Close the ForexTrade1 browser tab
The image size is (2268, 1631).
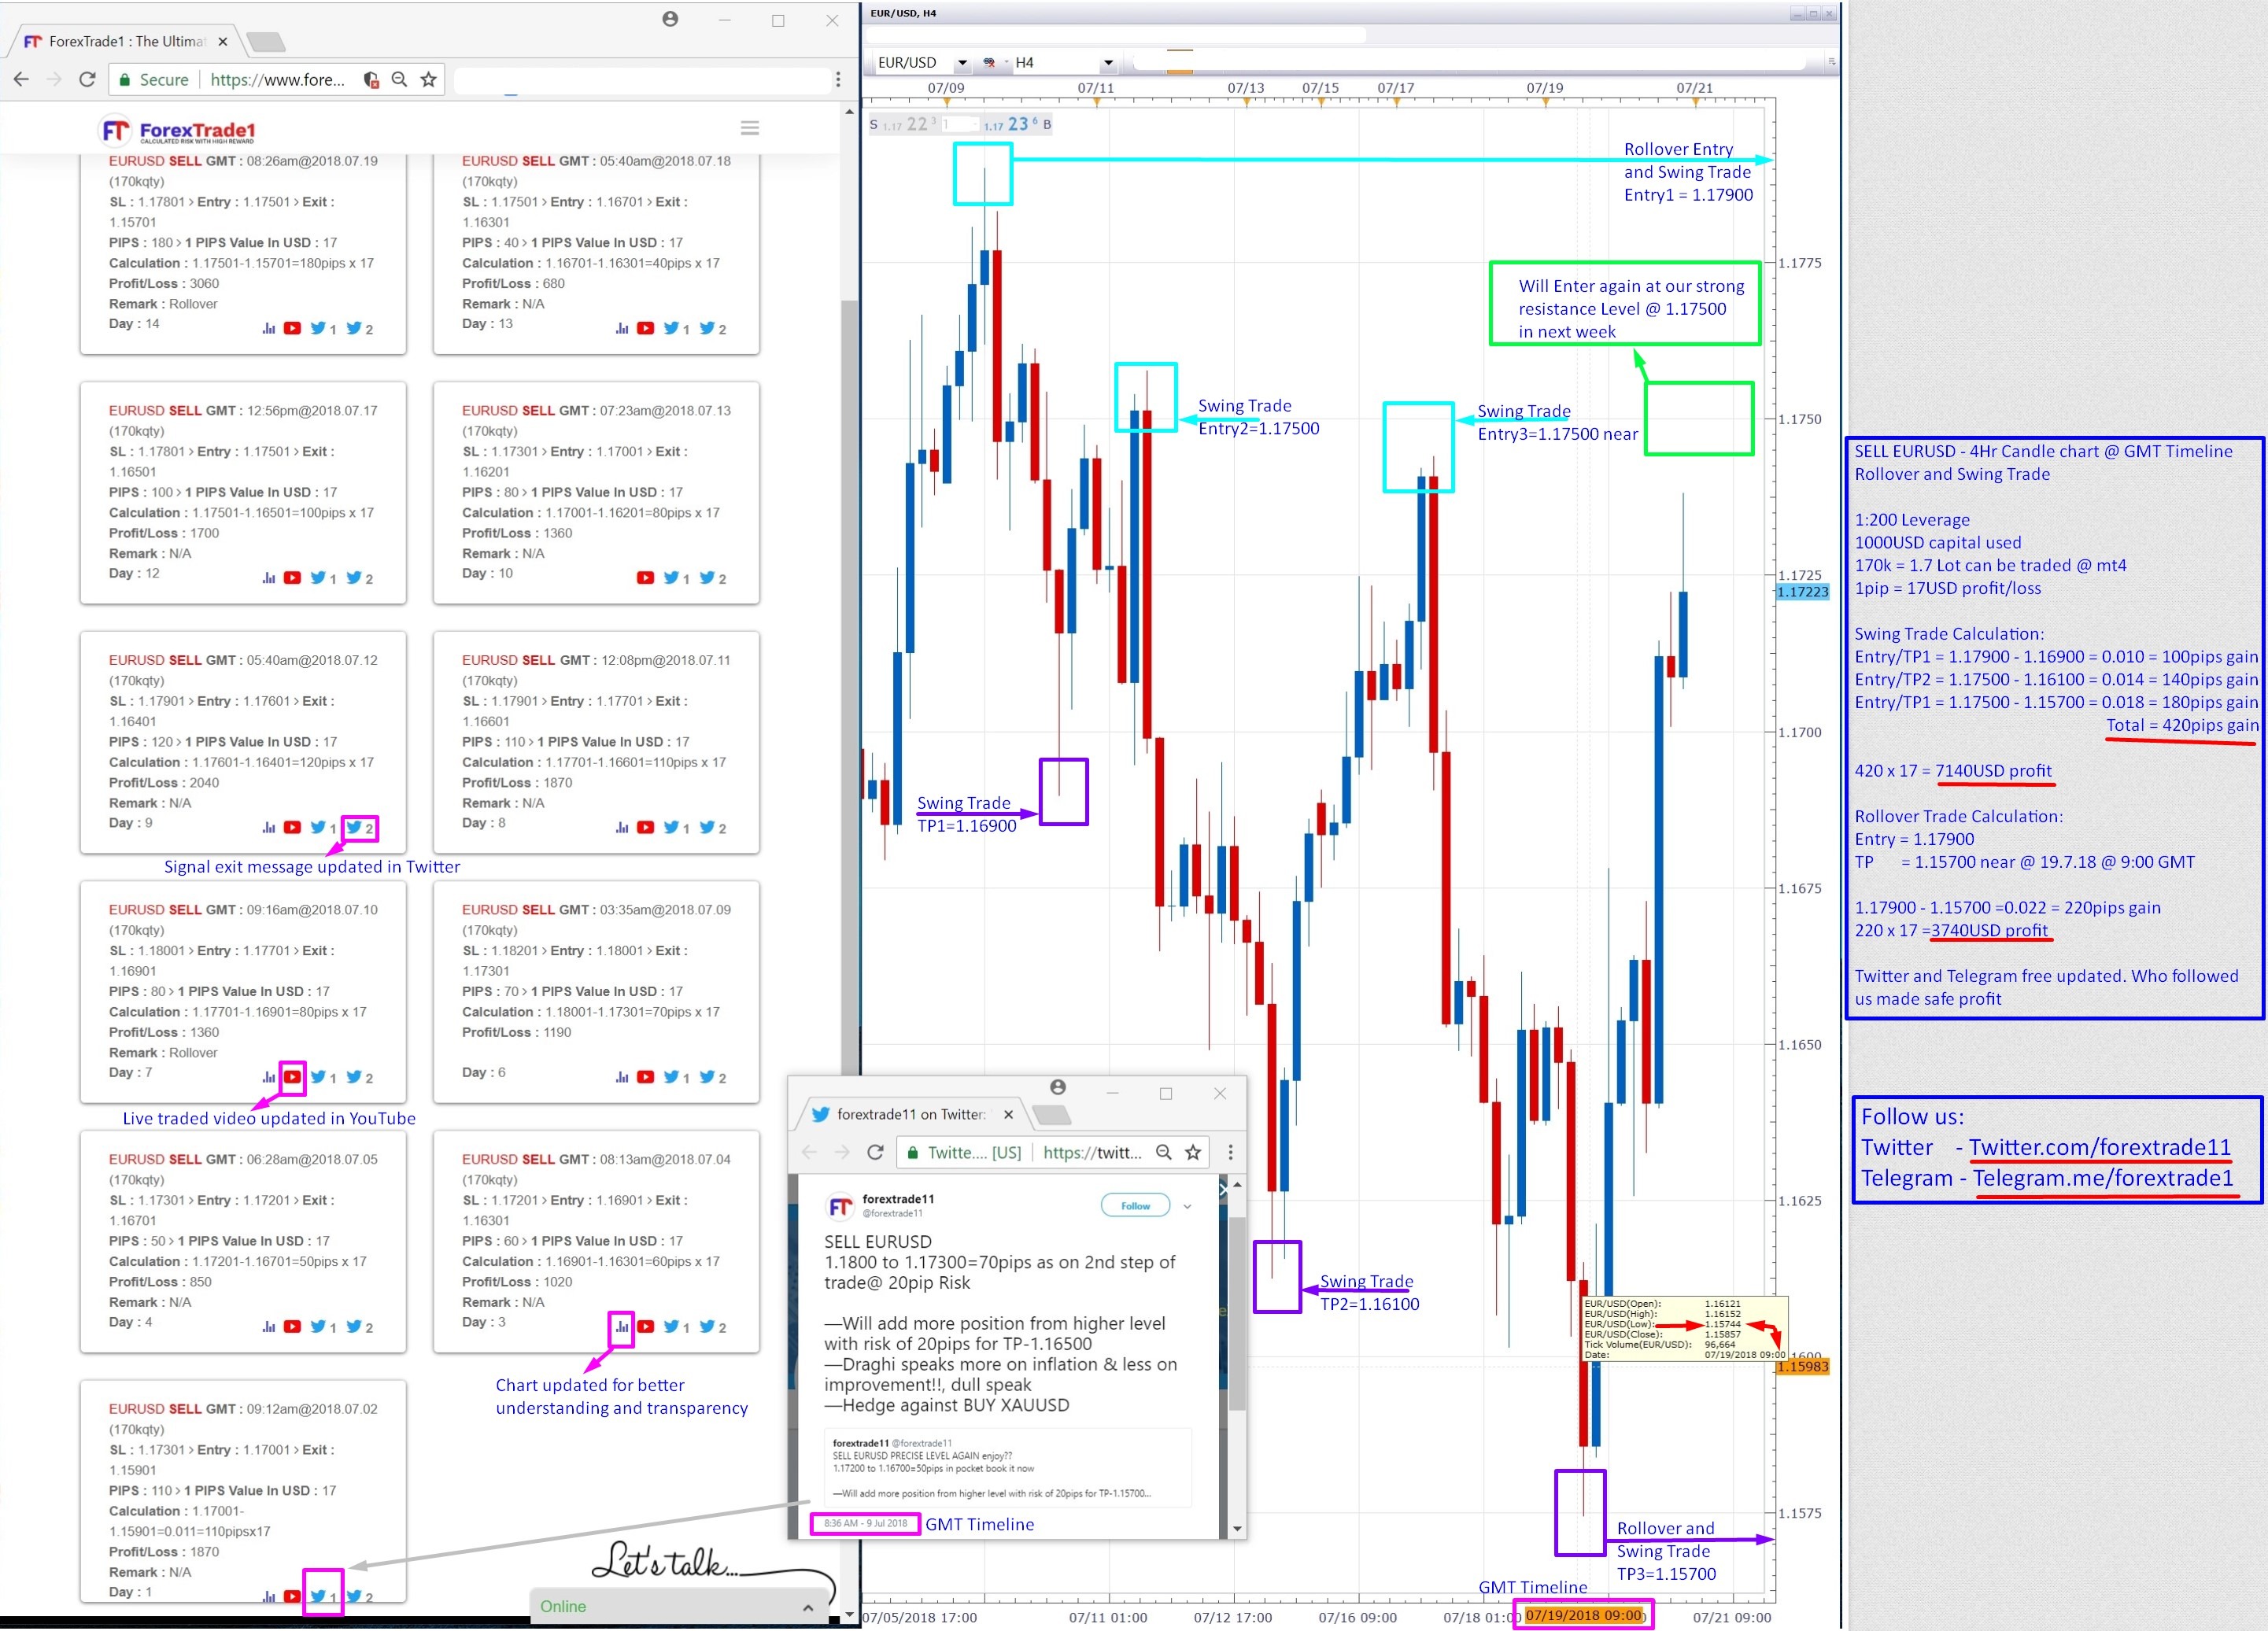point(223,42)
